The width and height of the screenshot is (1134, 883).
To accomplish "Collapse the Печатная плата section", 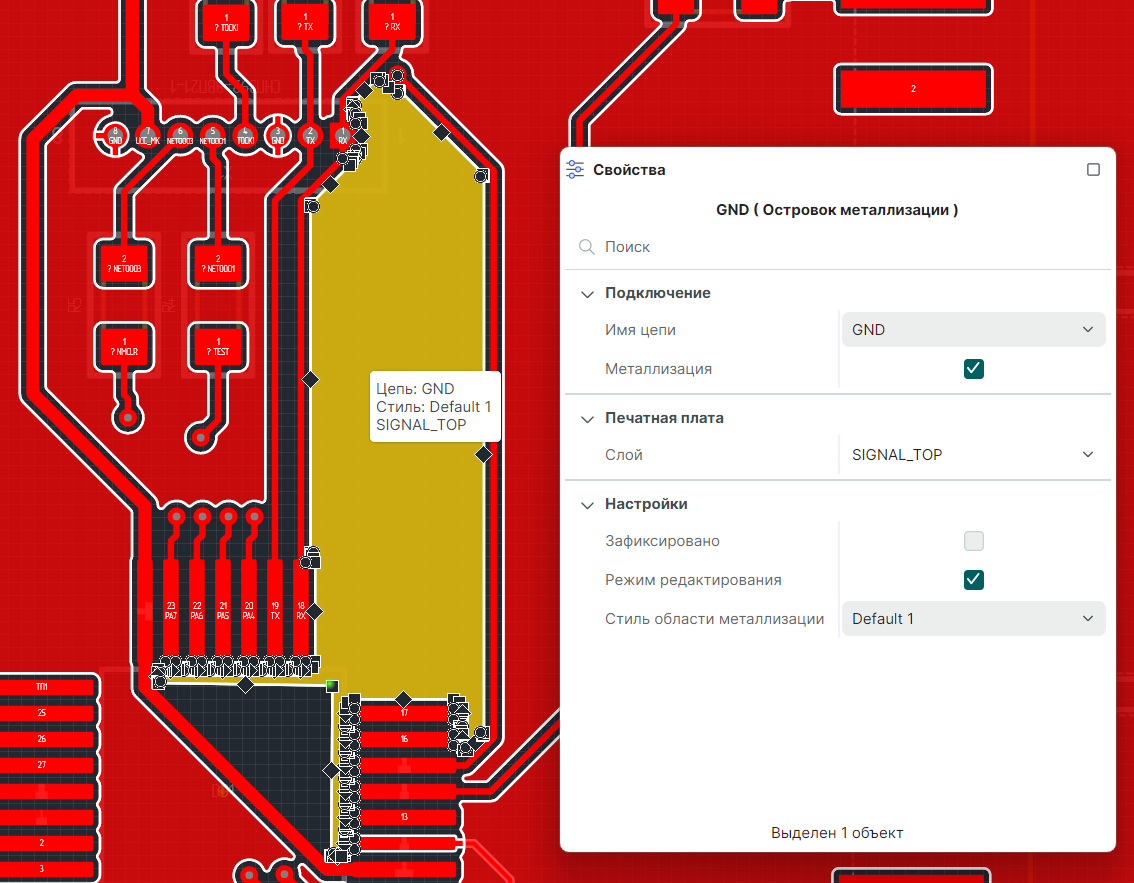I will (587, 419).
